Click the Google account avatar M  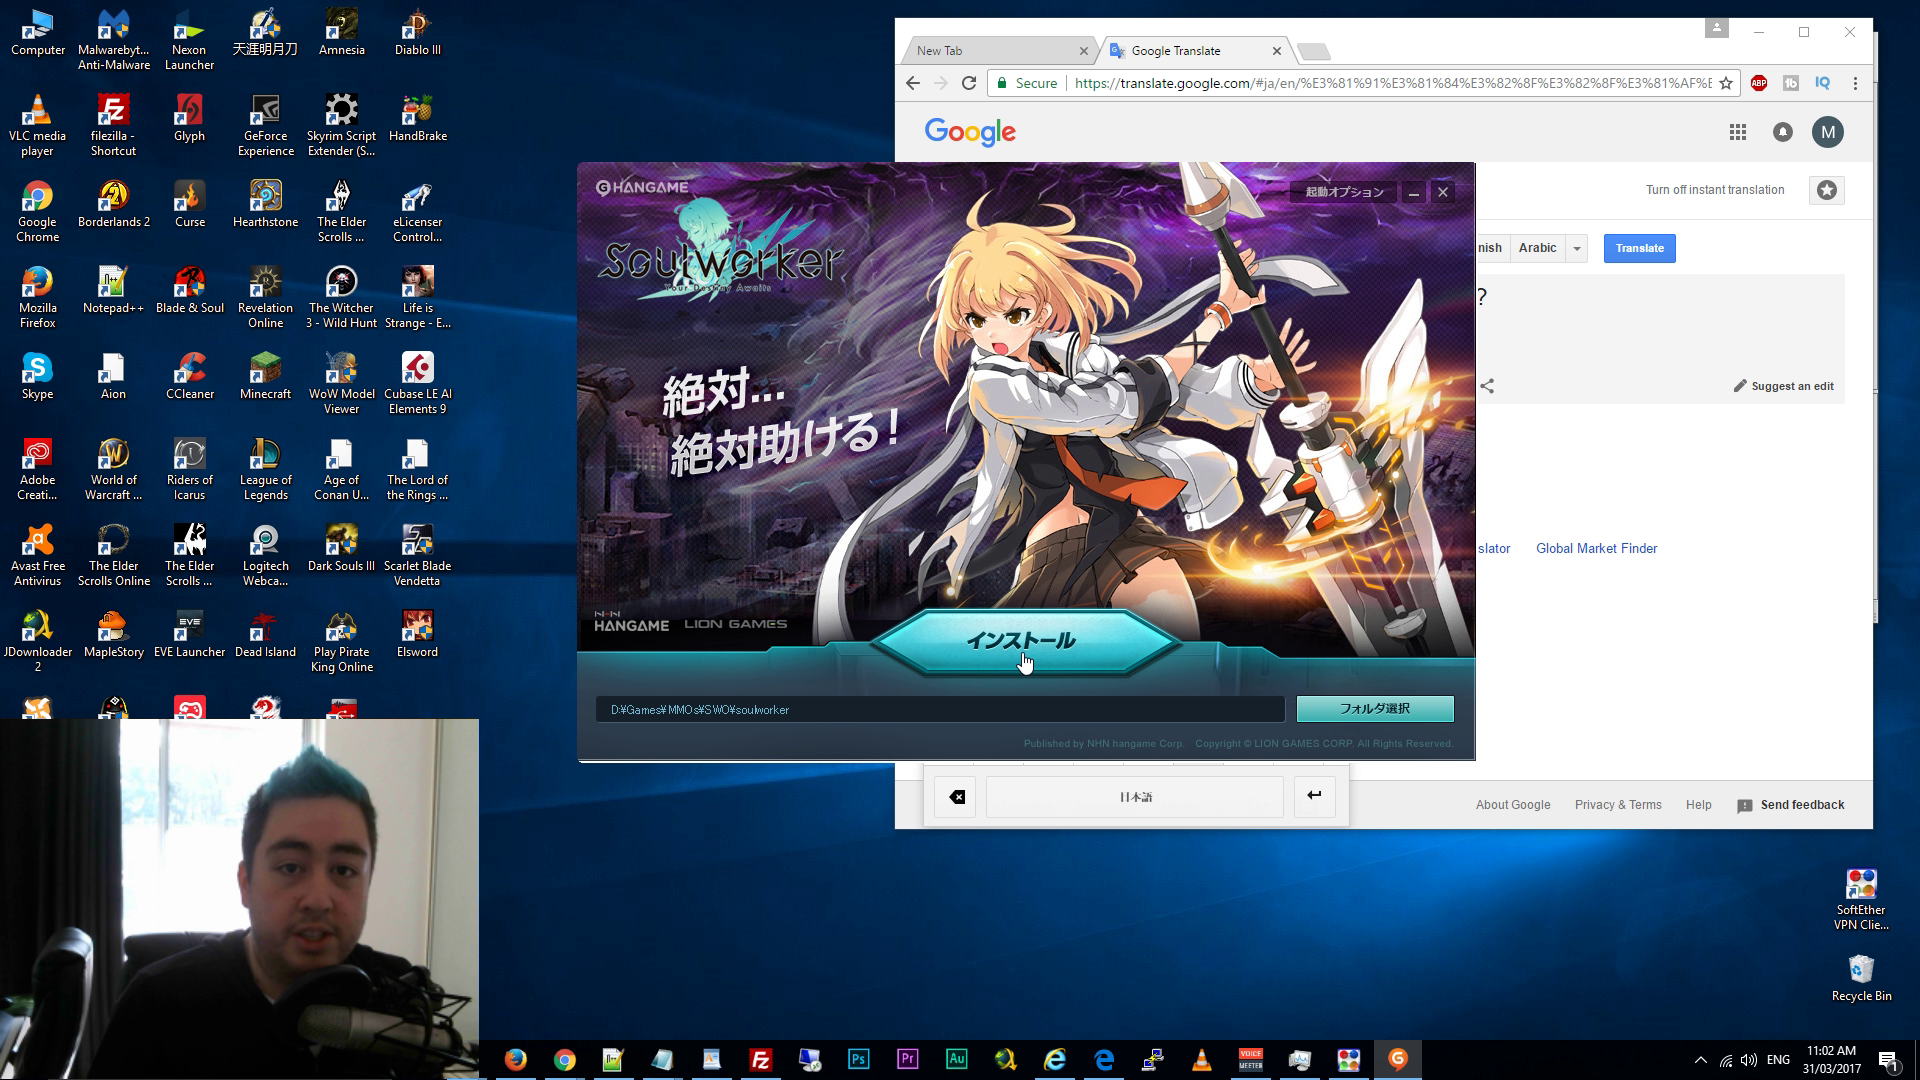click(1828, 132)
